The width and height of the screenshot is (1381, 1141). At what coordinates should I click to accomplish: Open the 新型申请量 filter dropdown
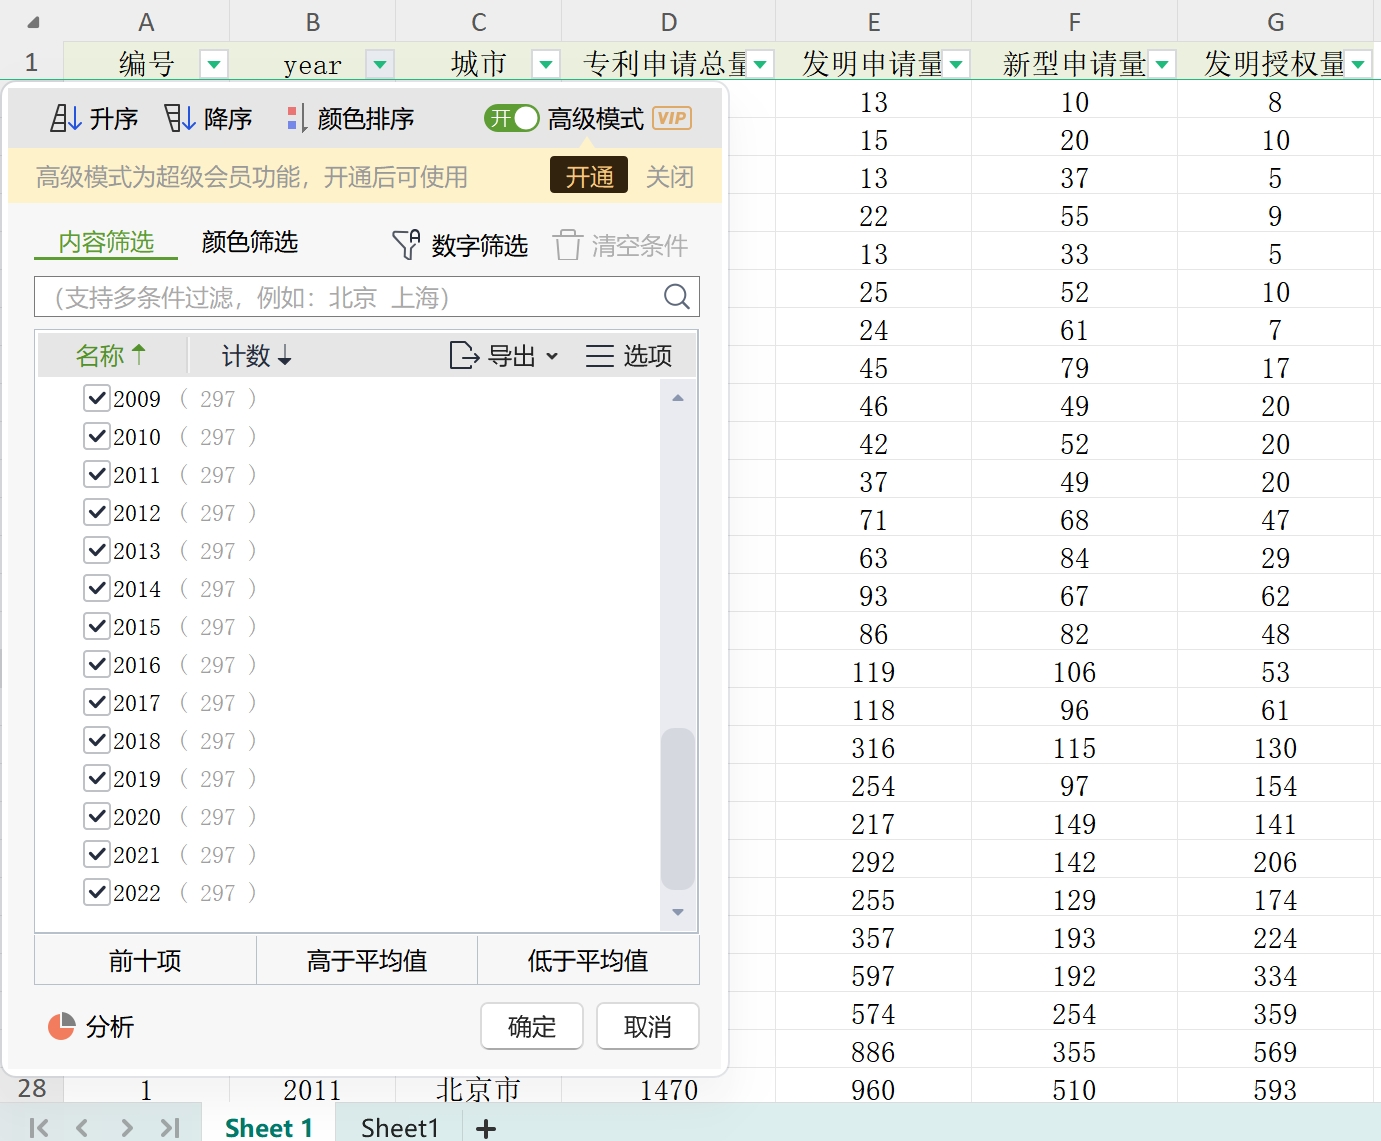(x=1162, y=65)
